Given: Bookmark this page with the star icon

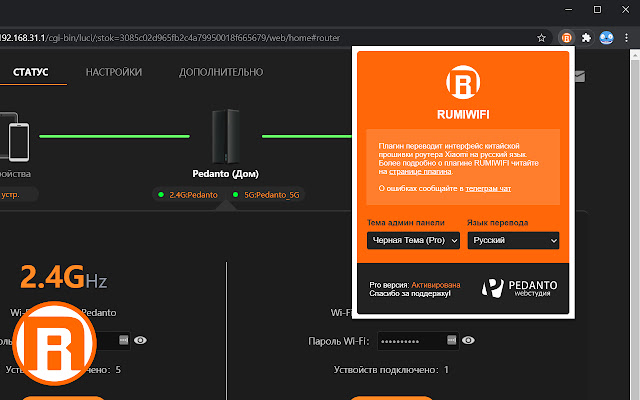Looking at the screenshot, I should point(542,38).
